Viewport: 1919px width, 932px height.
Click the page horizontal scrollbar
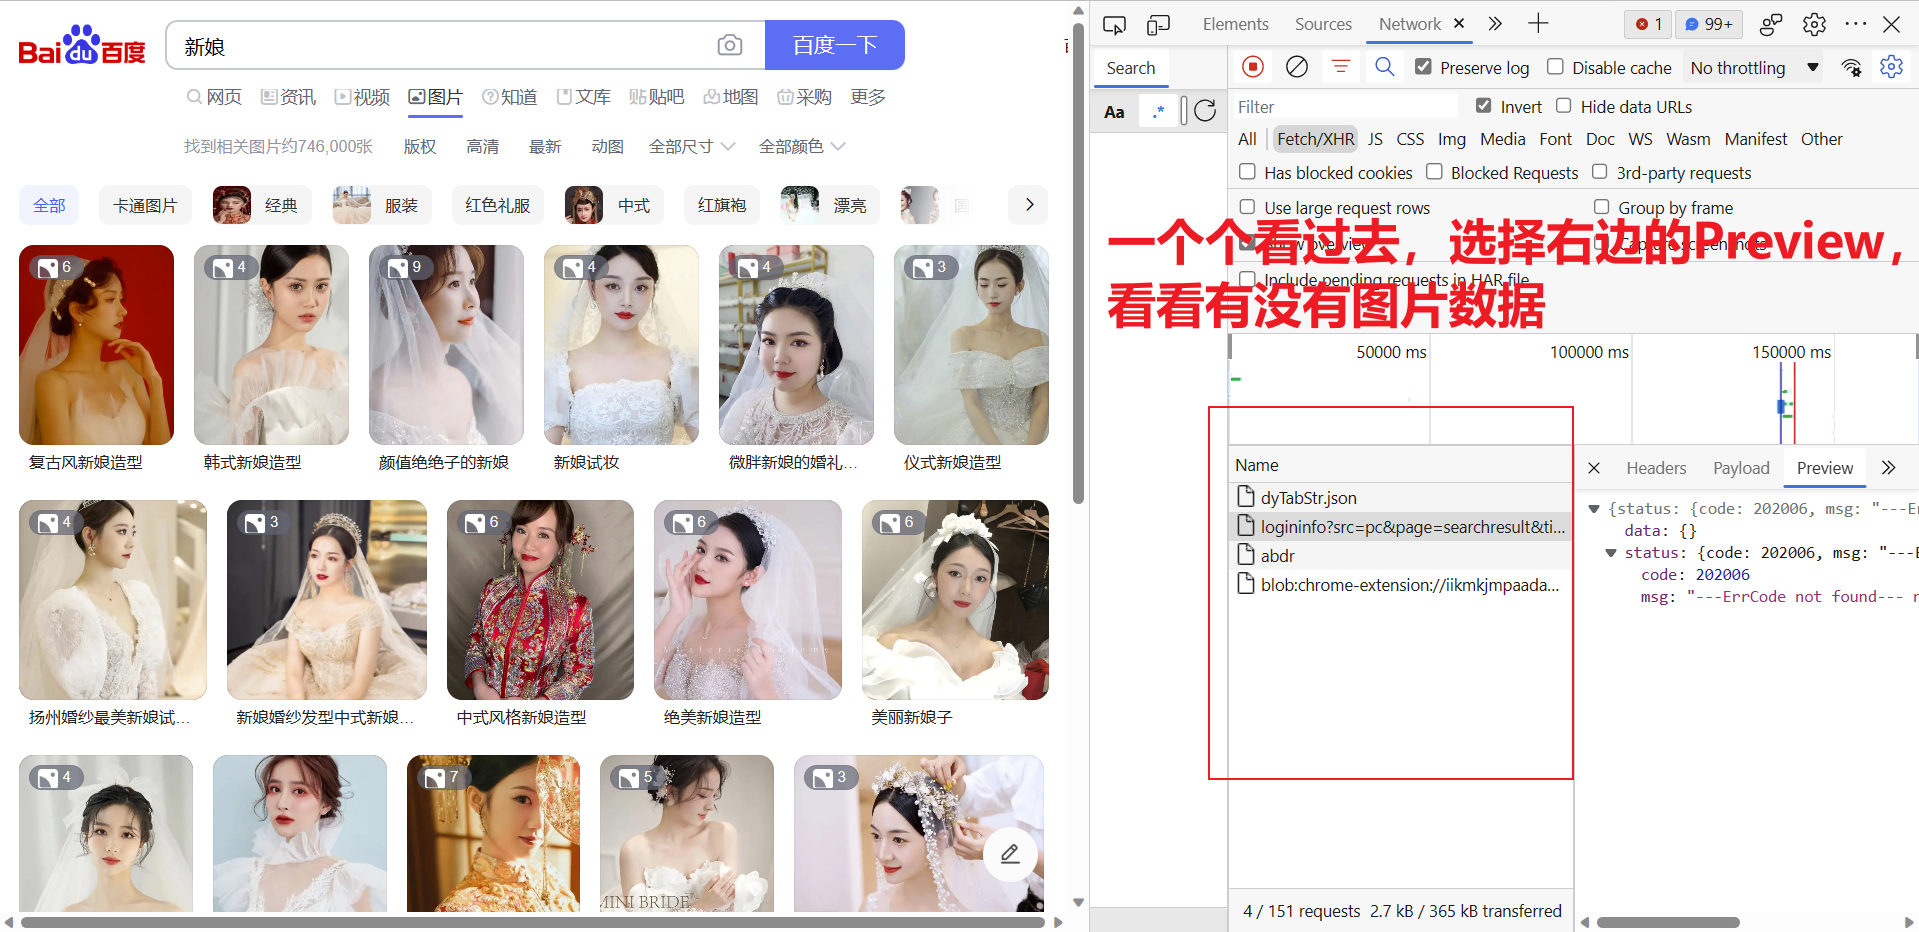pyautogui.click(x=533, y=922)
